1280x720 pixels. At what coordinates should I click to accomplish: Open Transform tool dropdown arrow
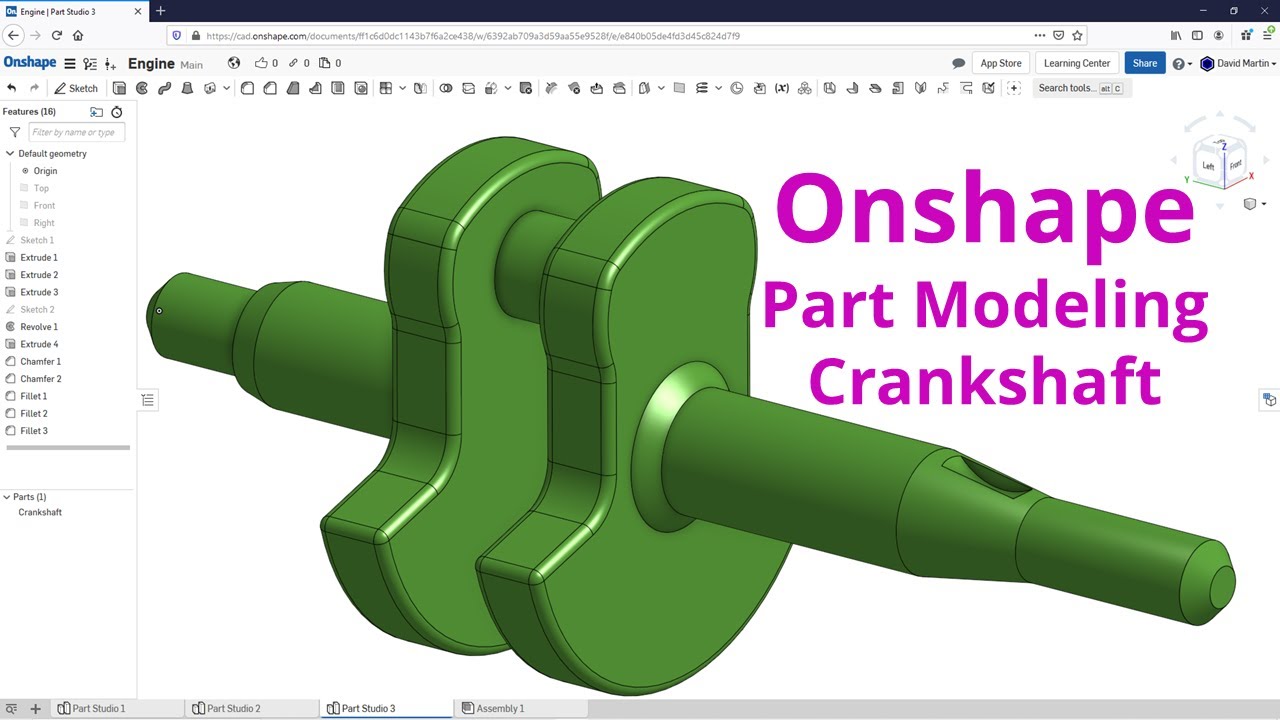(x=508, y=88)
